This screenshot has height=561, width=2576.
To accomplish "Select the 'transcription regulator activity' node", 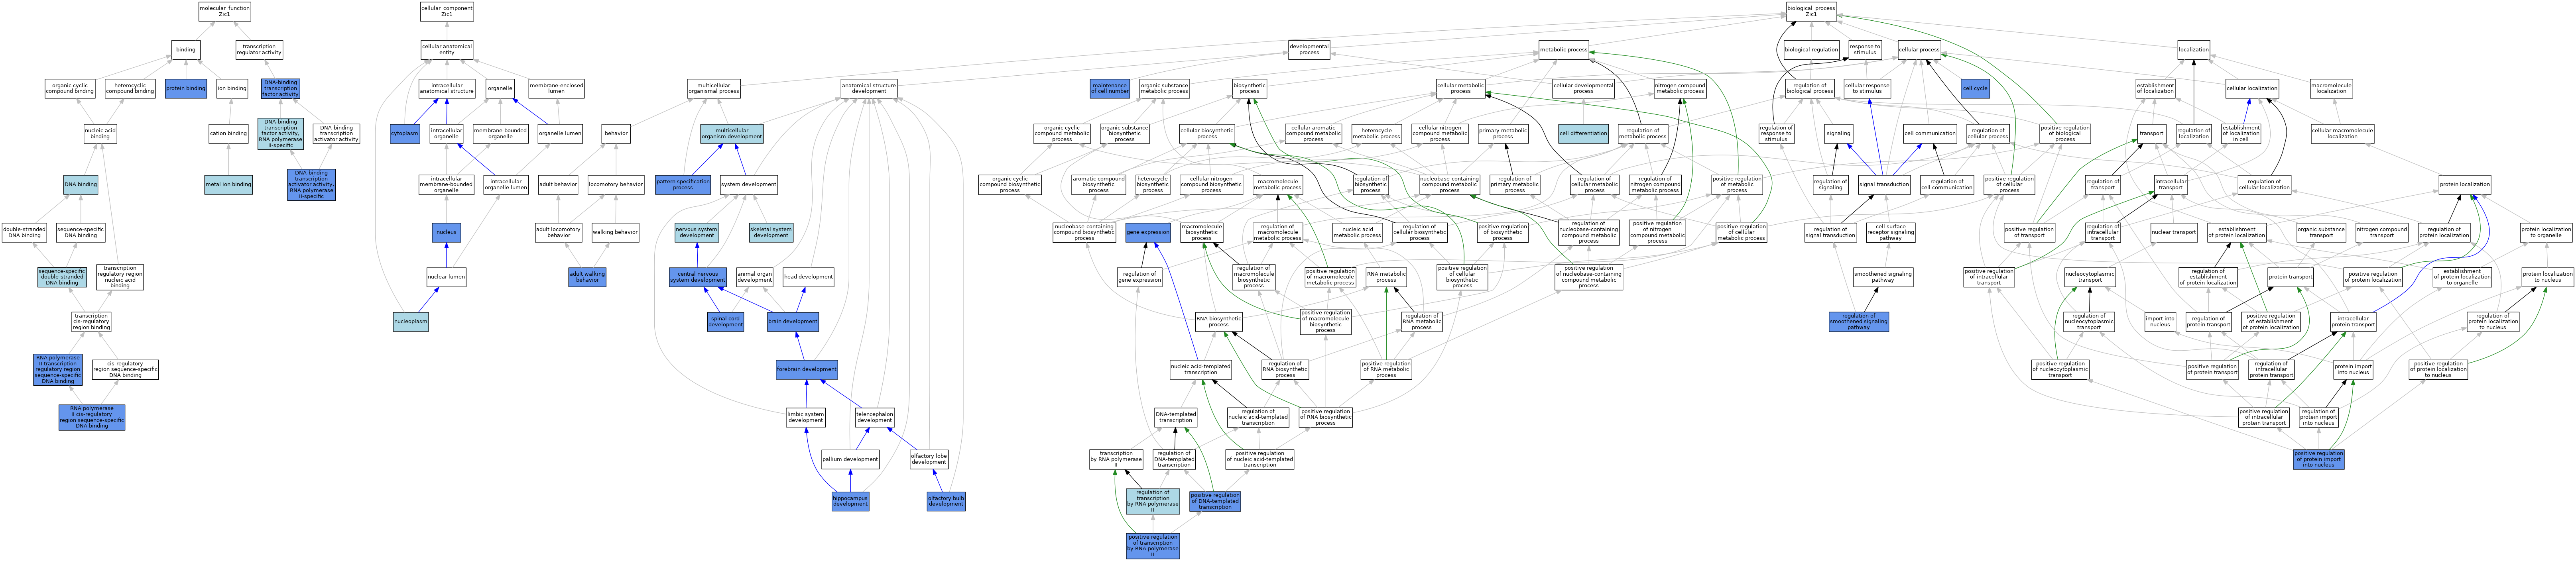I will (259, 50).
